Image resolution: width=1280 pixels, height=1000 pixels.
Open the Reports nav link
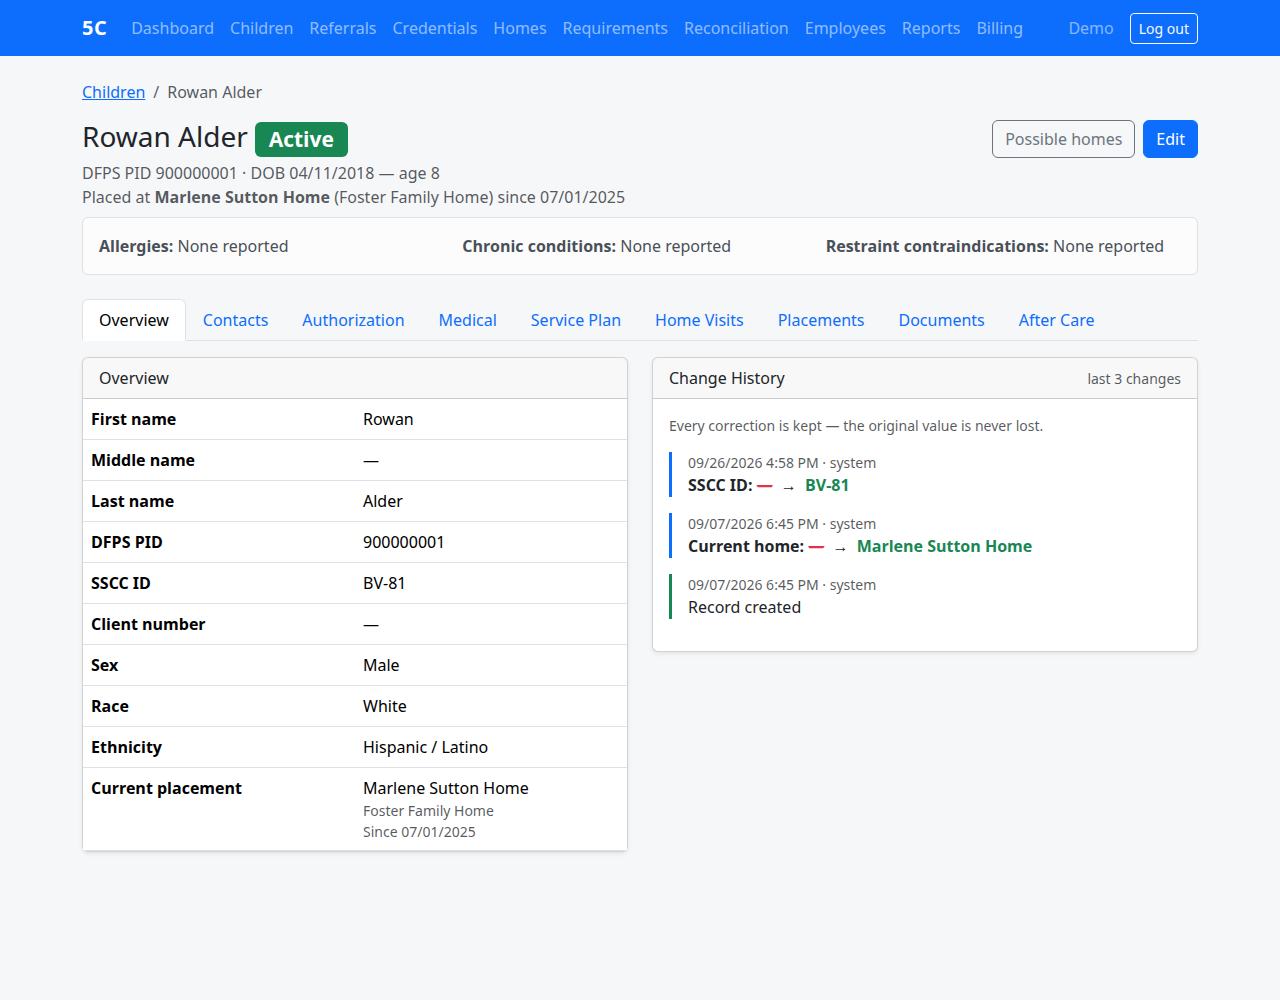coord(931,28)
